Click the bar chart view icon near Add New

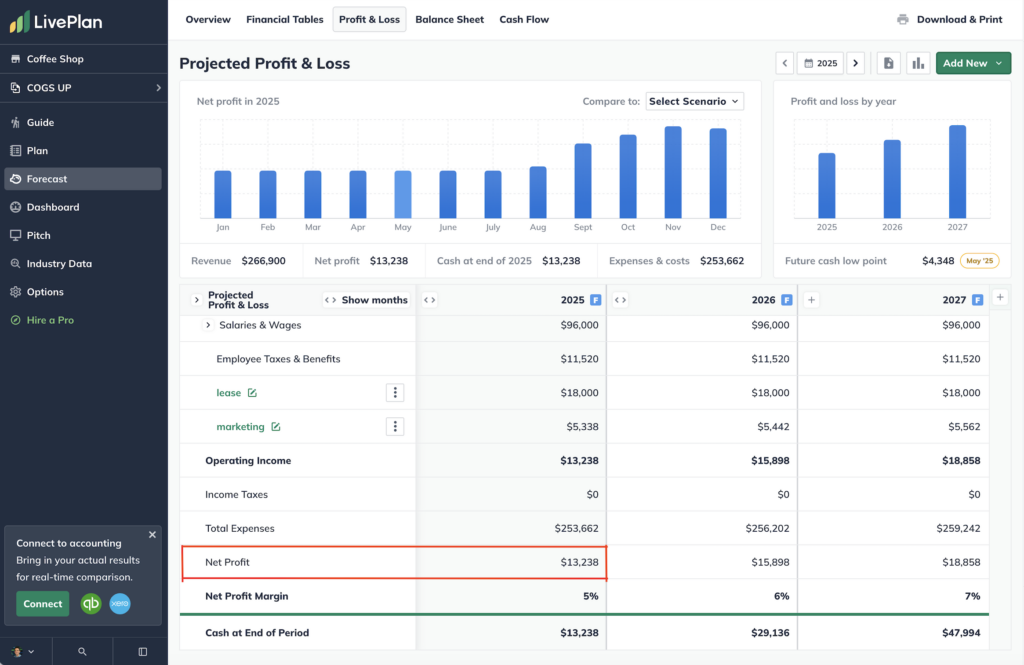[x=918, y=62]
